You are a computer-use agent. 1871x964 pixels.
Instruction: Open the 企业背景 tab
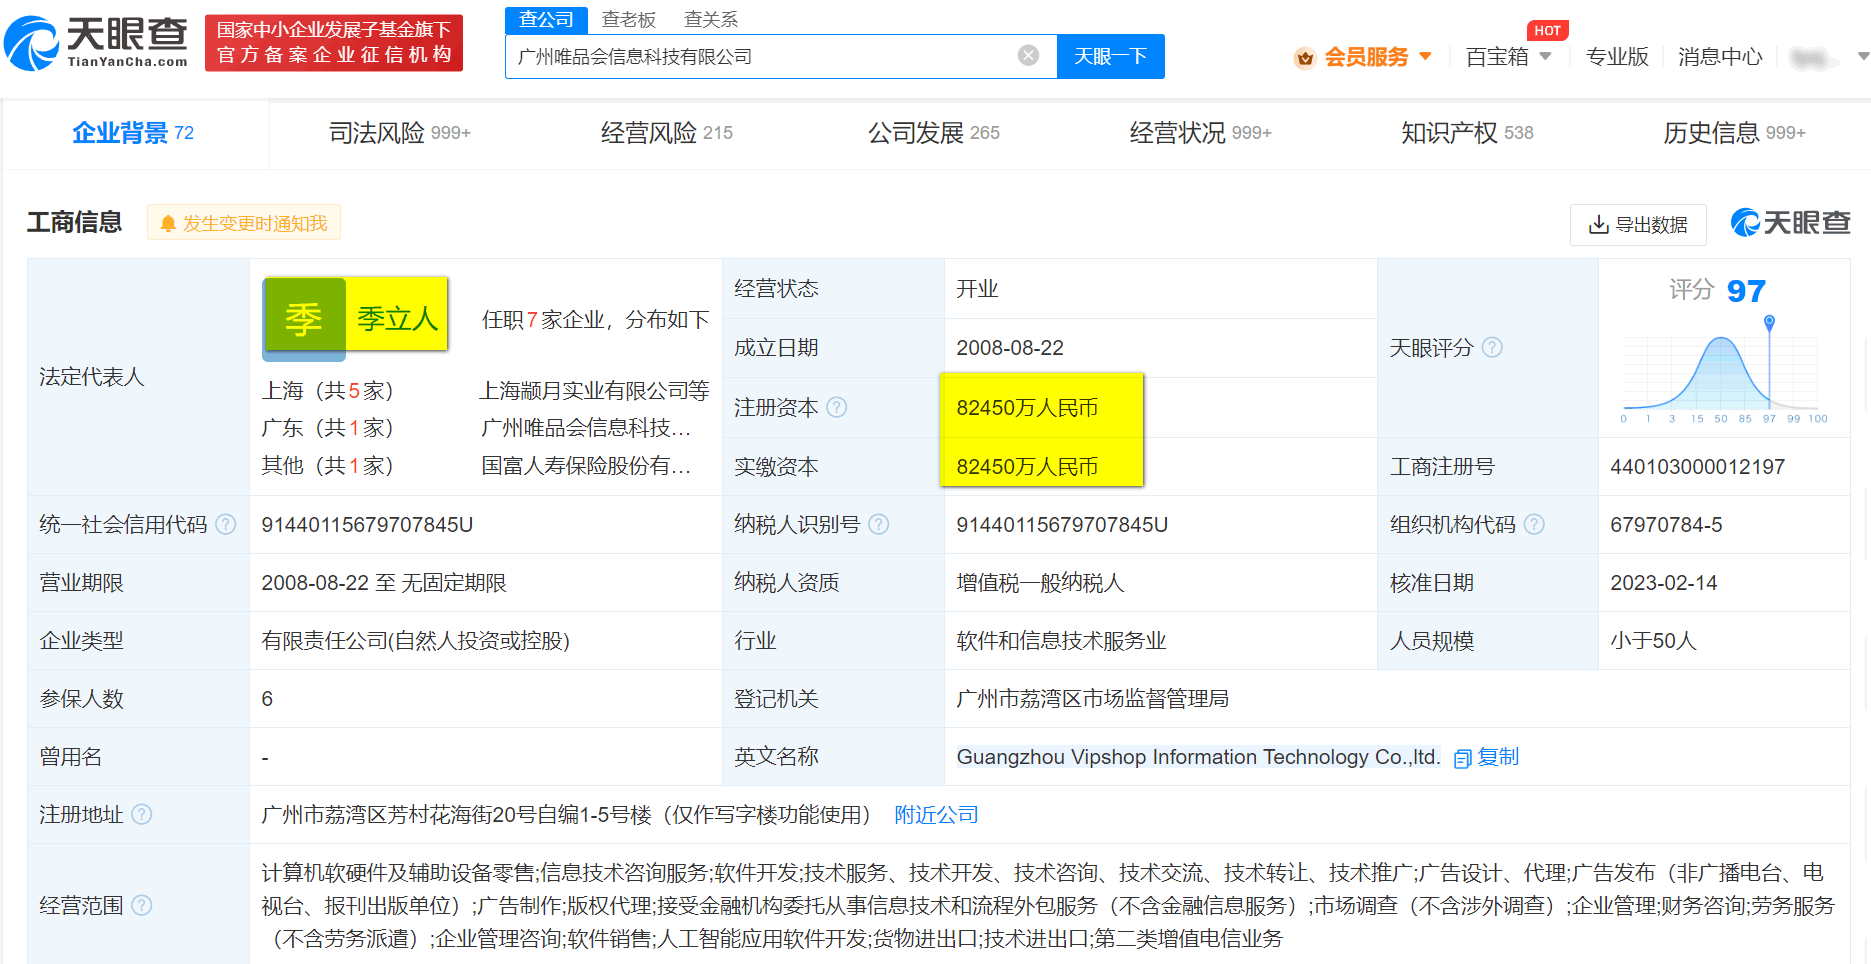click(134, 132)
